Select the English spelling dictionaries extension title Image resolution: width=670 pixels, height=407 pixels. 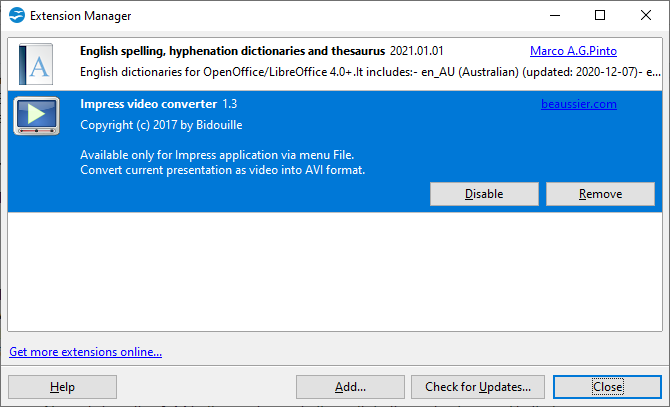[232, 51]
